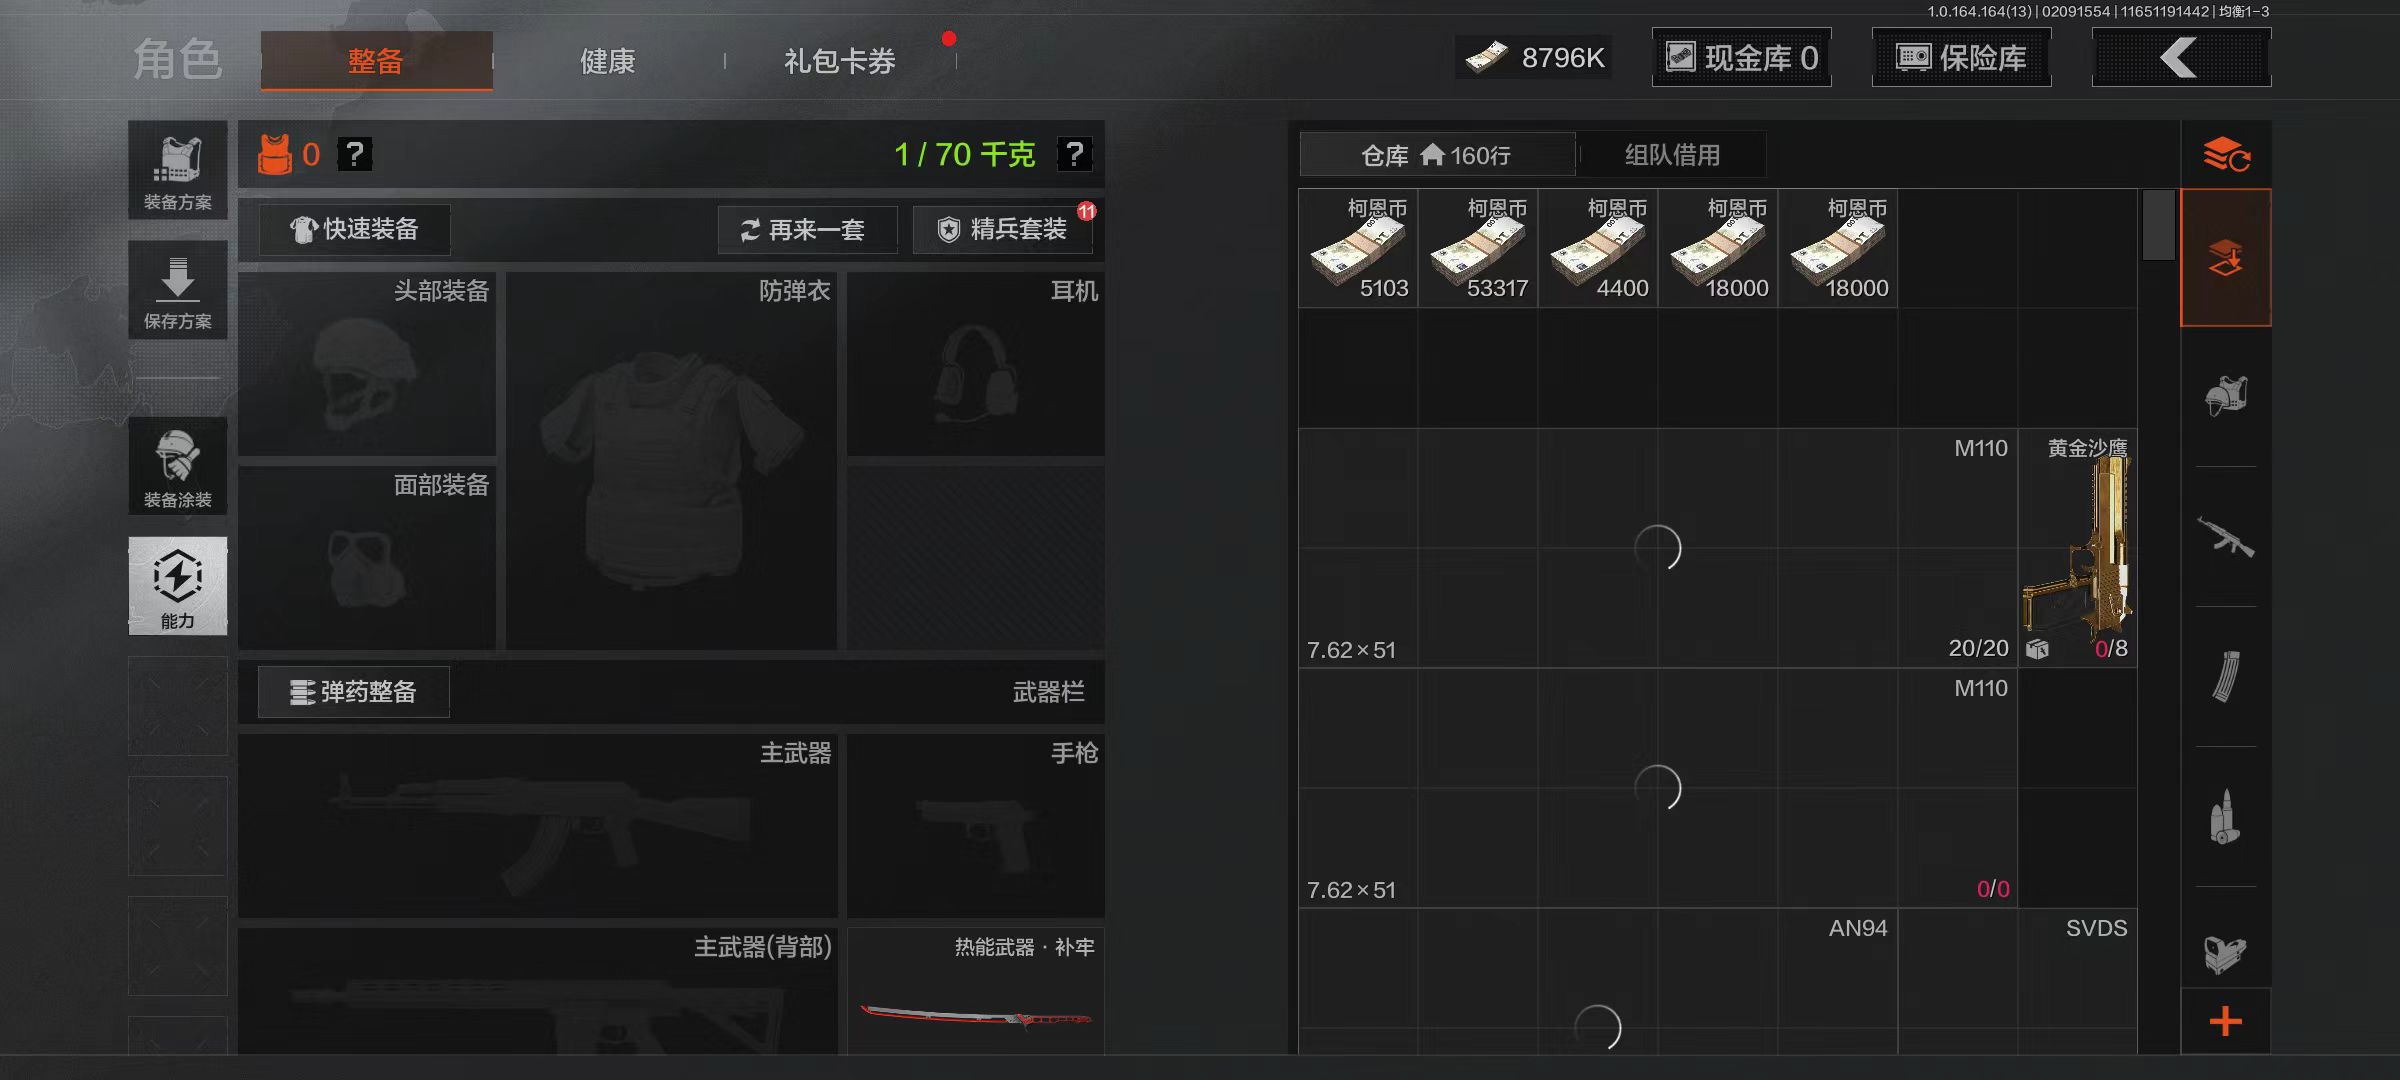Filter warehouse by ammo bullet icon
This screenshot has width=2400, height=1080.
point(2226,816)
